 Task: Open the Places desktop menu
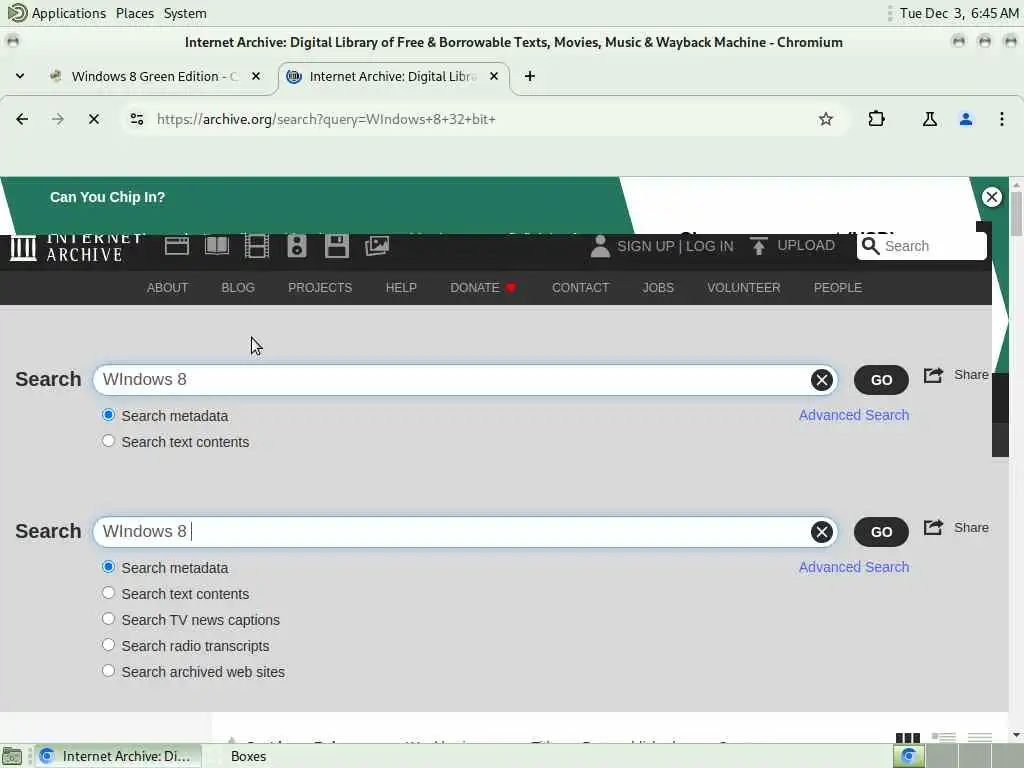pos(135,13)
